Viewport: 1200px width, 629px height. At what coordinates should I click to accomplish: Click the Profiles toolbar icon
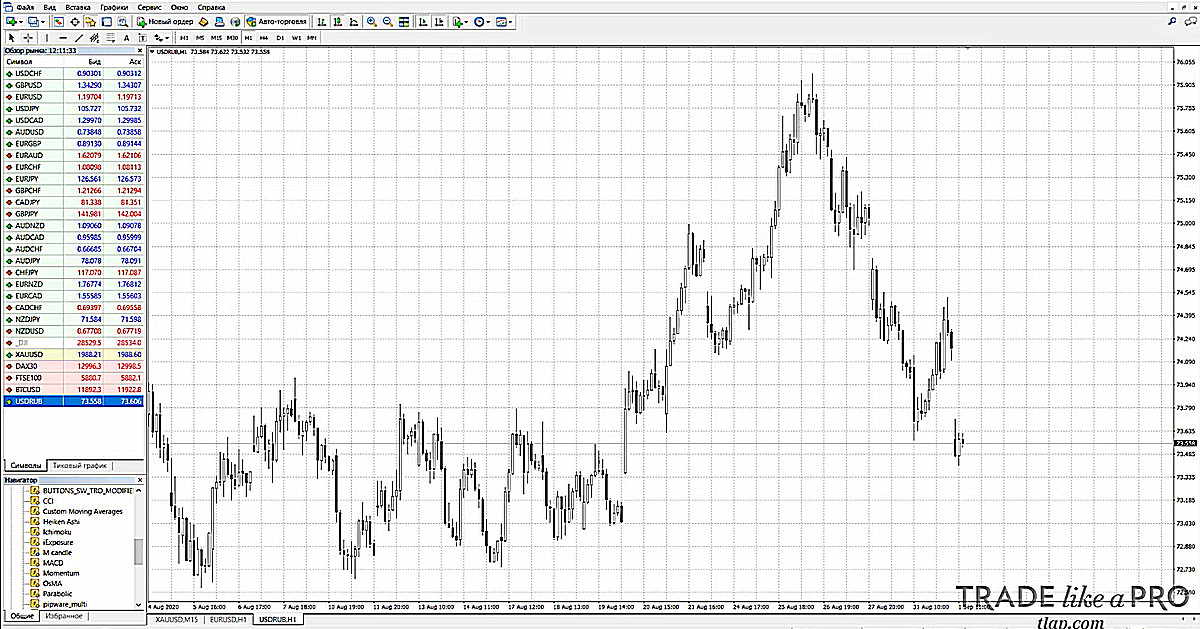coord(32,21)
